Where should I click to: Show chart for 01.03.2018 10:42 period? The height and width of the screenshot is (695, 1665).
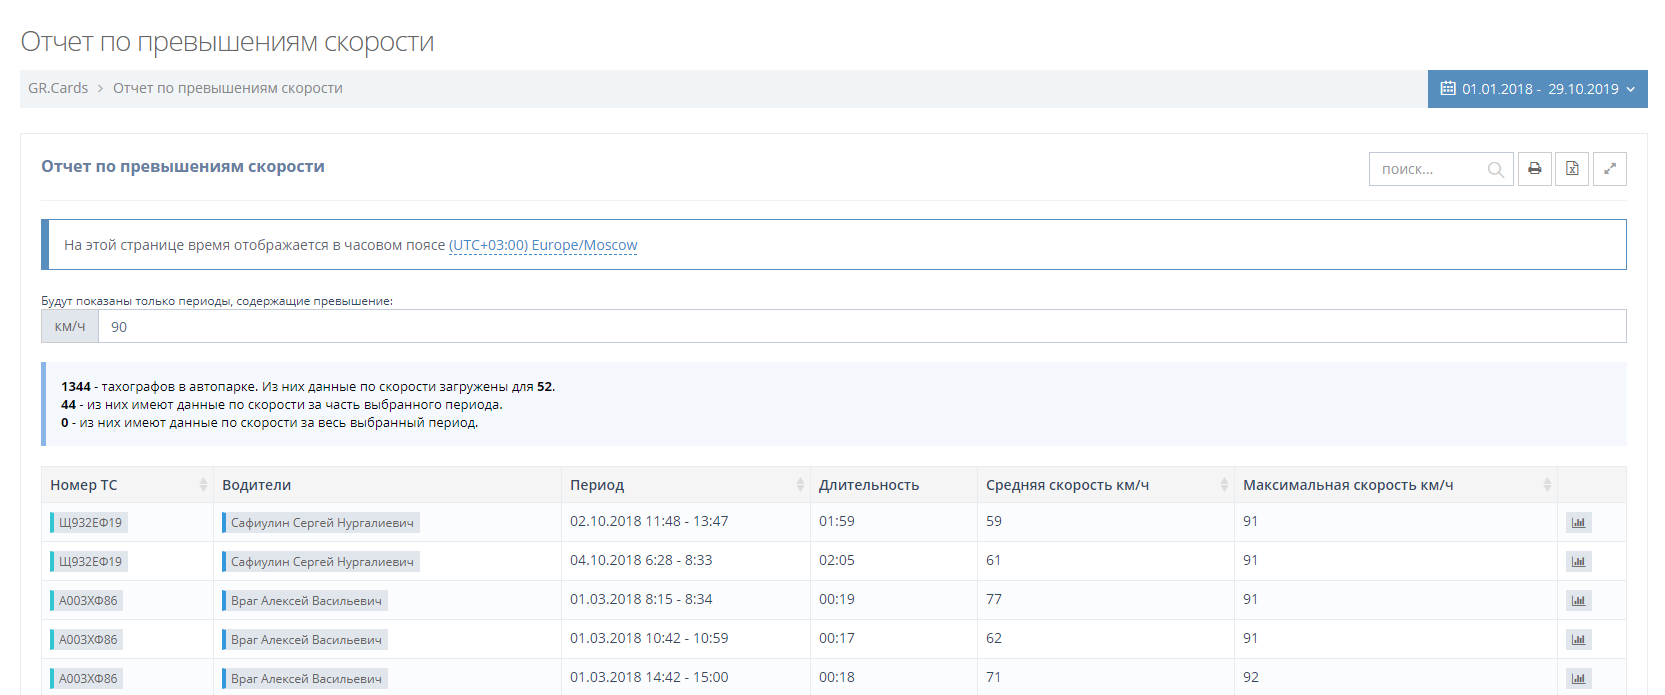coord(1578,640)
